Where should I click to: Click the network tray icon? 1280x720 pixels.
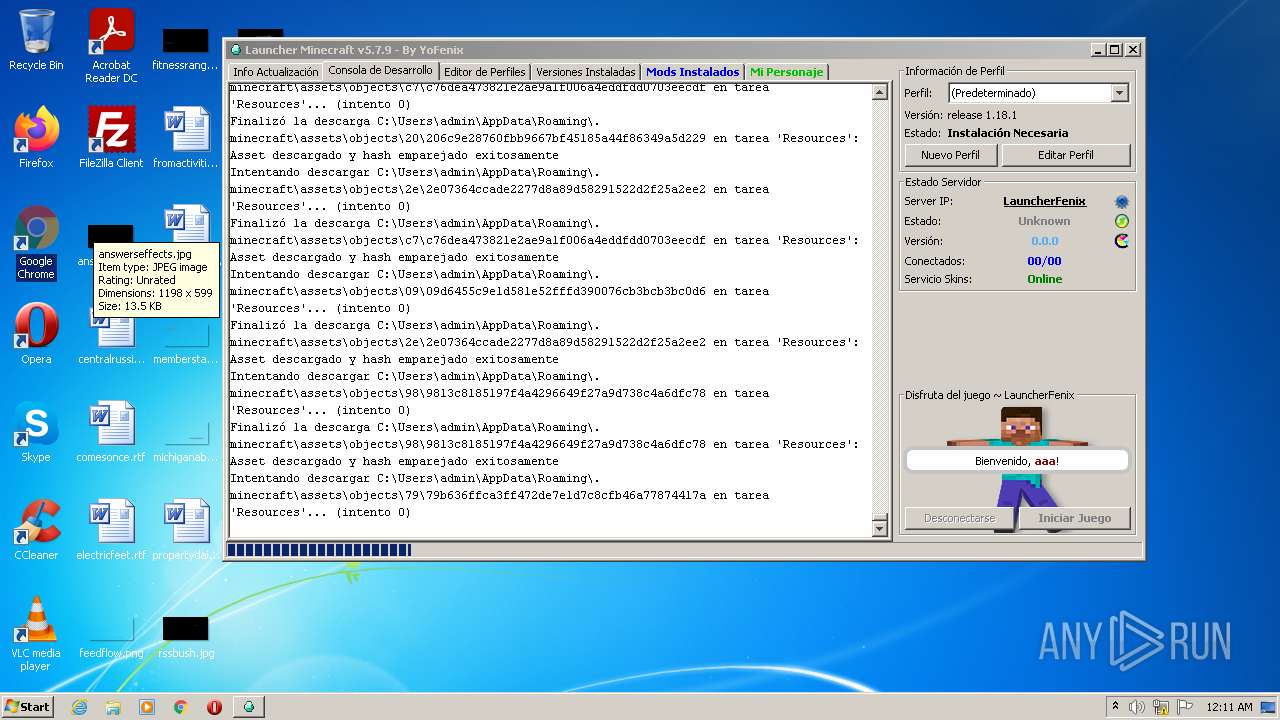[1160, 707]
